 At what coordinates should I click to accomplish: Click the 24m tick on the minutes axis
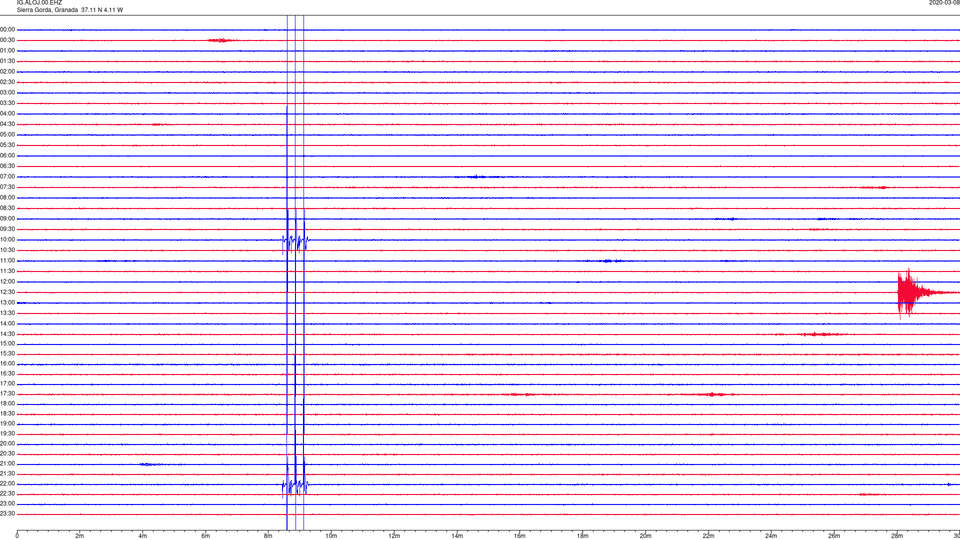click(771, 536)
